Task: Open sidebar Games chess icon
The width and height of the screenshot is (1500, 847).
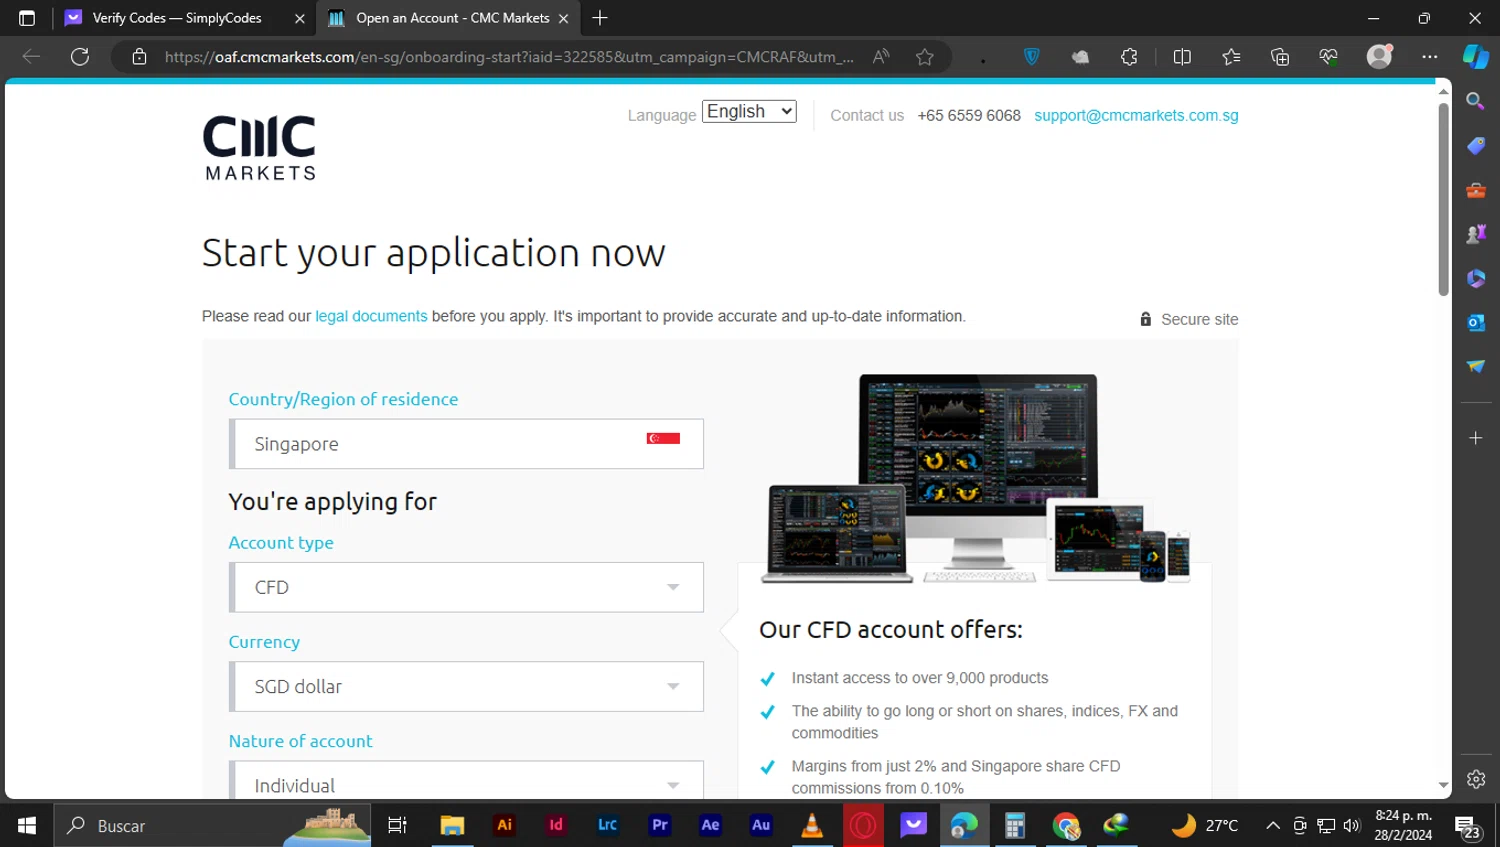Action: (1475, 234)
